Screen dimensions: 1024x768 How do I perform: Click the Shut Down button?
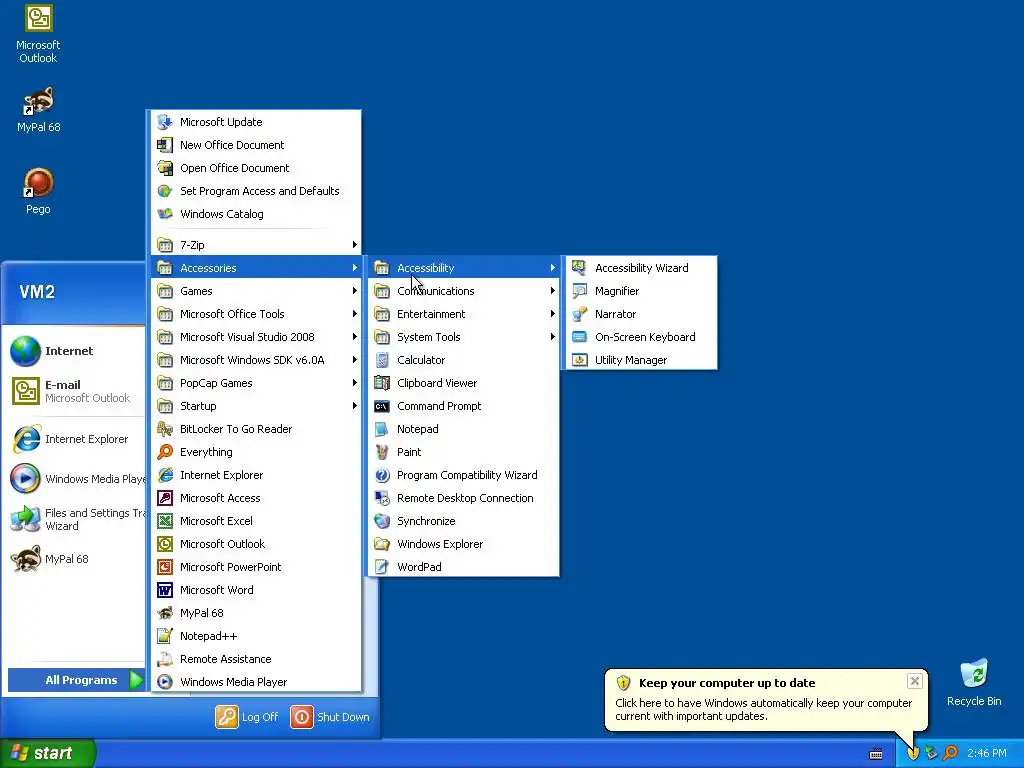click(x=330, y=716)
